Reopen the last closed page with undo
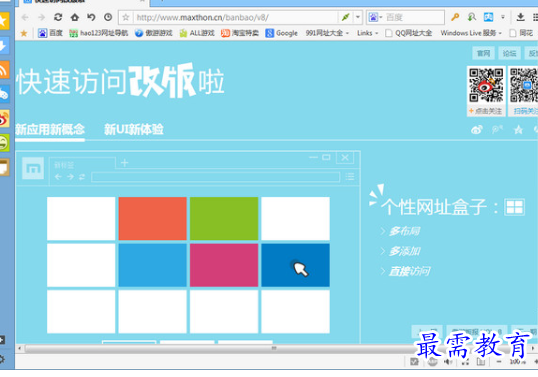Image resolution: width=538 pixels, height=377 pixels. coord(91,17)
